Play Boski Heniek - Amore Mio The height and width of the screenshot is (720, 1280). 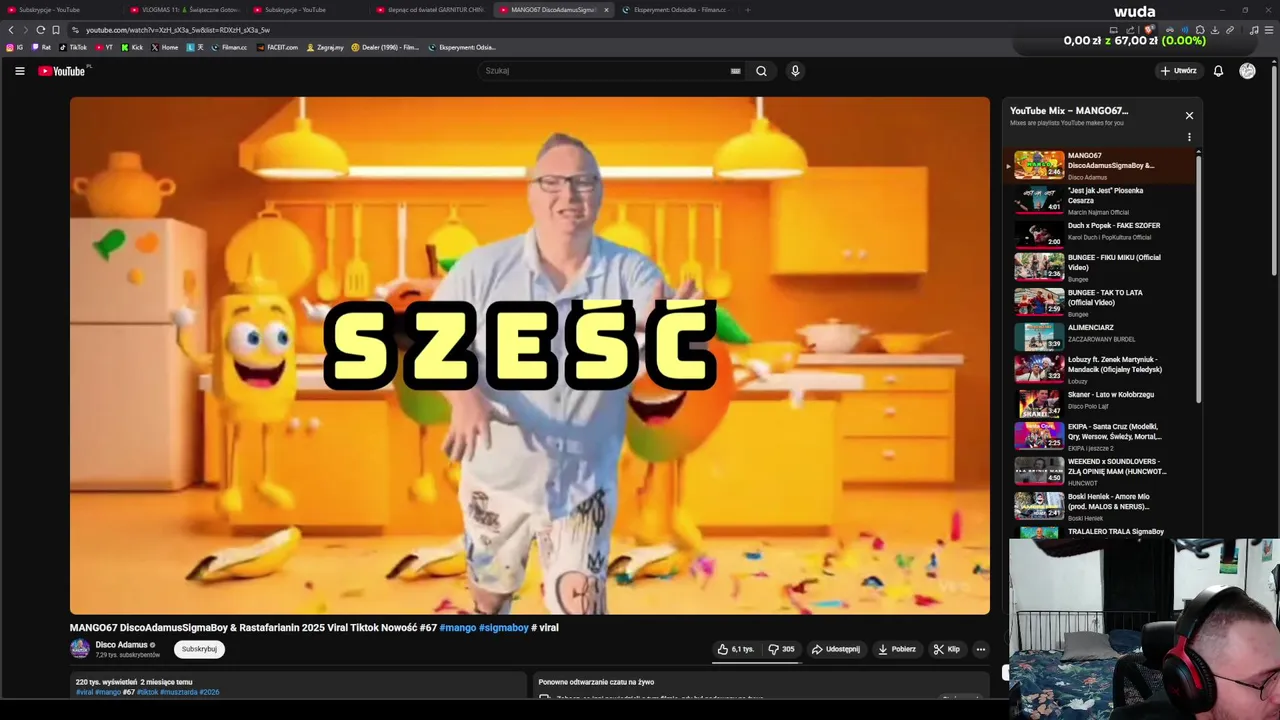click(x=1100, y=505)
